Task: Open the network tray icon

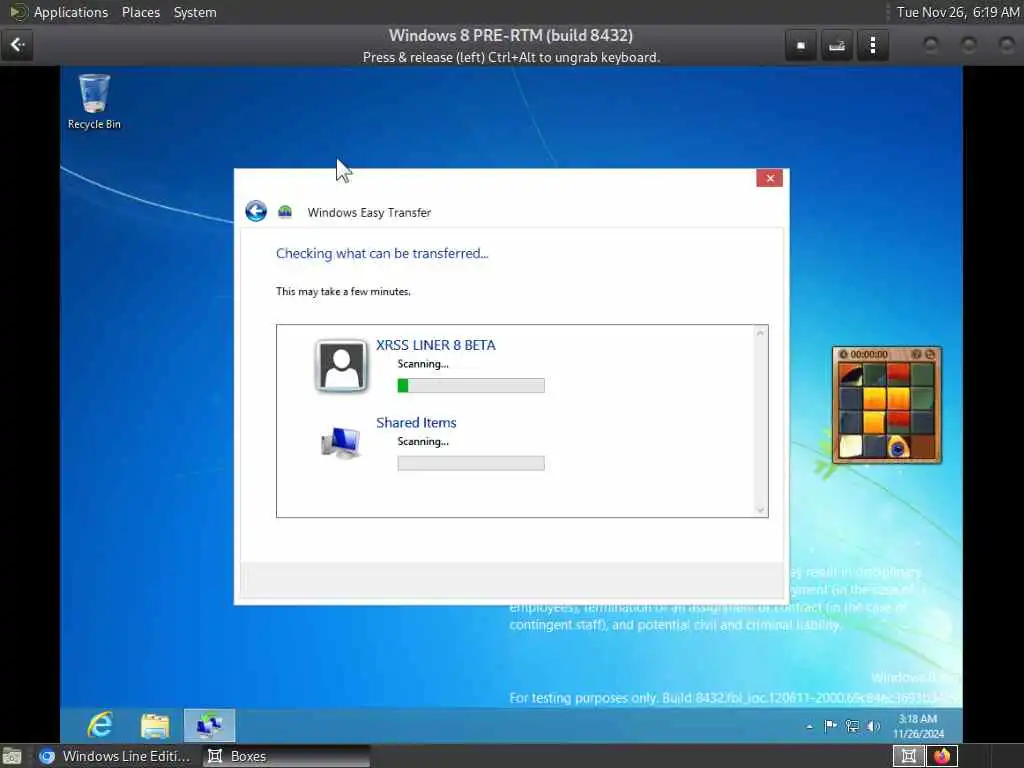Action: pyautogui.click(x=852, y=726)
